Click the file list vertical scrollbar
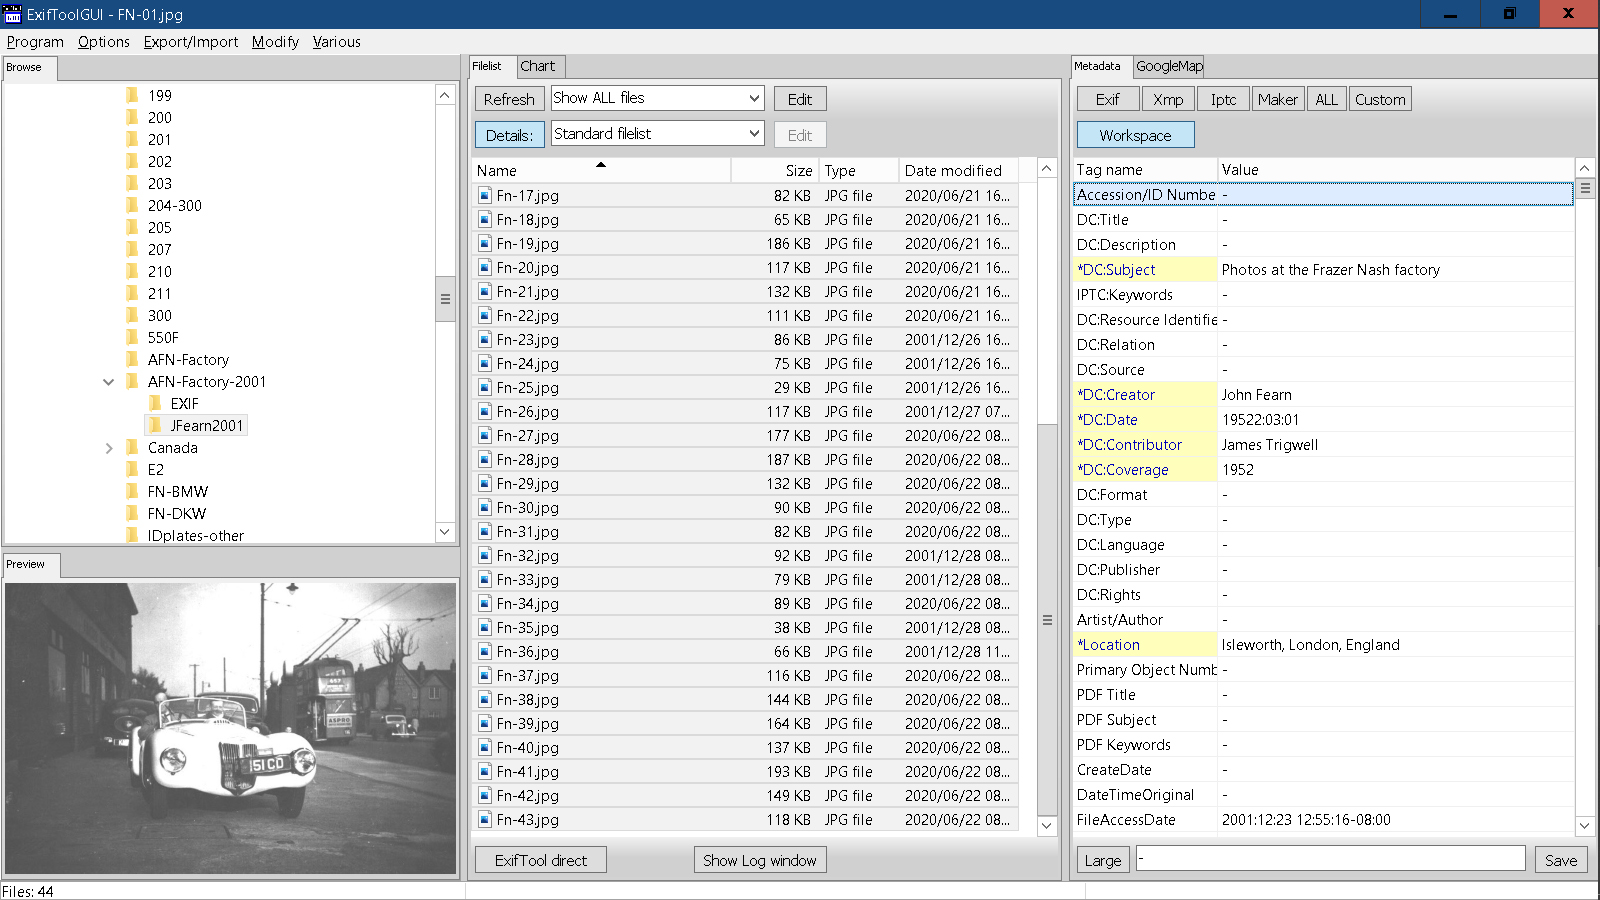This screenshot has height=900, width=1600. point(1047,620)
